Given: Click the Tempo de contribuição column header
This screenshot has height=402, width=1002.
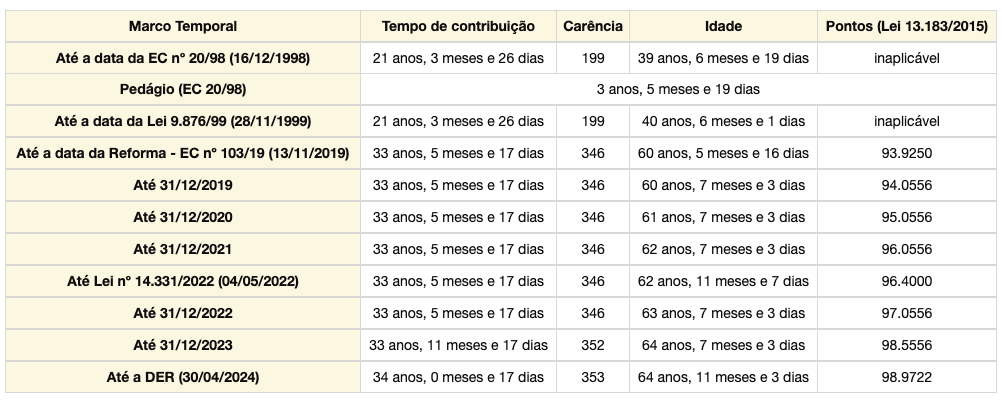Looking at the screenshot, I should click(x=458, y=26).
